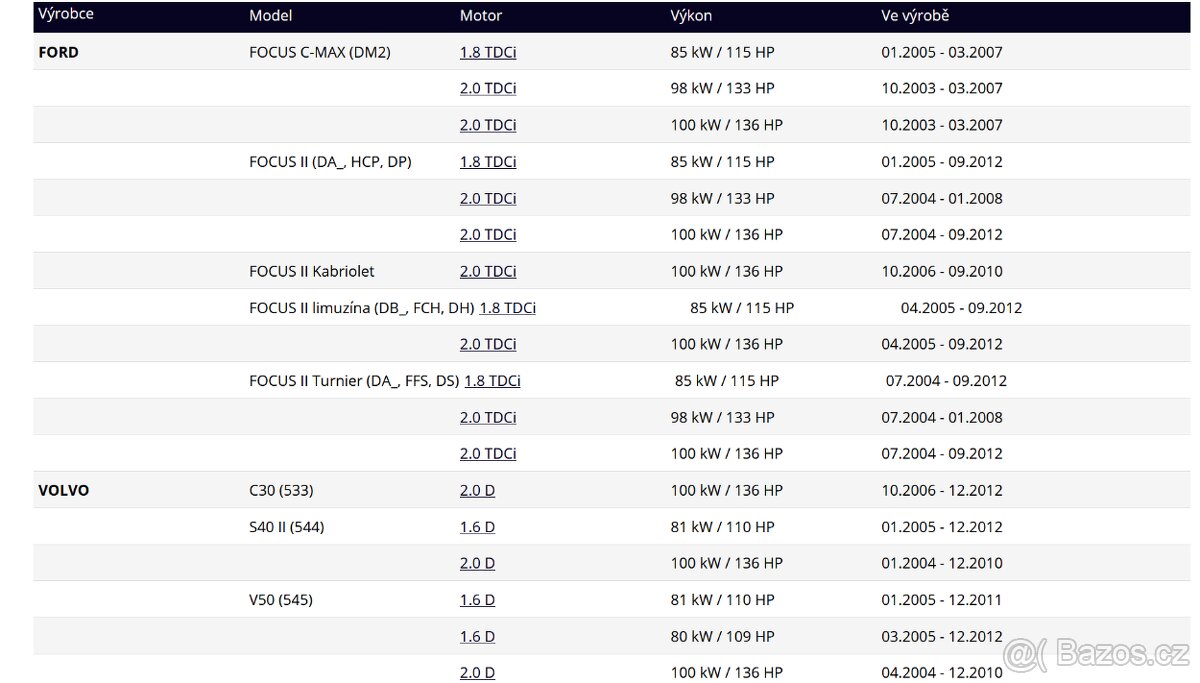Screen dimensions: 1200x683
Task: Open the 1.8 TDCi link for FOCUS C-MAX (DM2)
Action: click(x=488, y=52)
